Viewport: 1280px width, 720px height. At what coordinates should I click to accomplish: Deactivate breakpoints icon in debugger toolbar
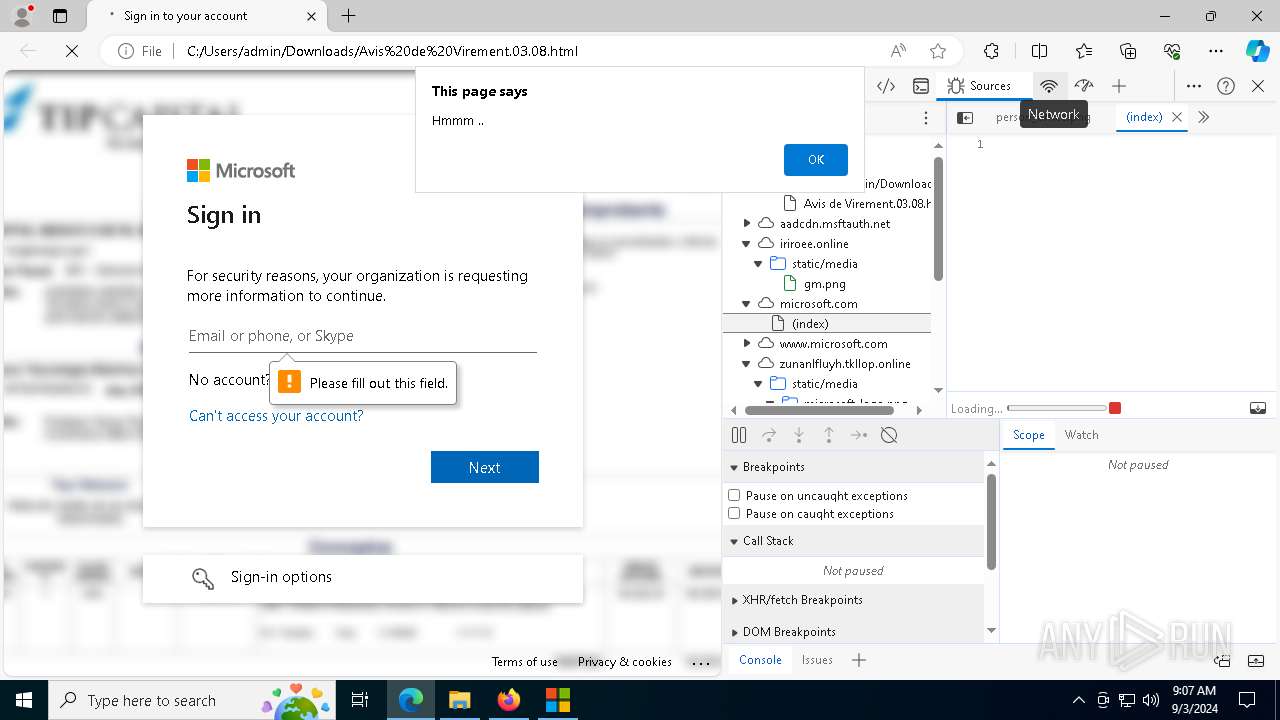click(889, 435)
